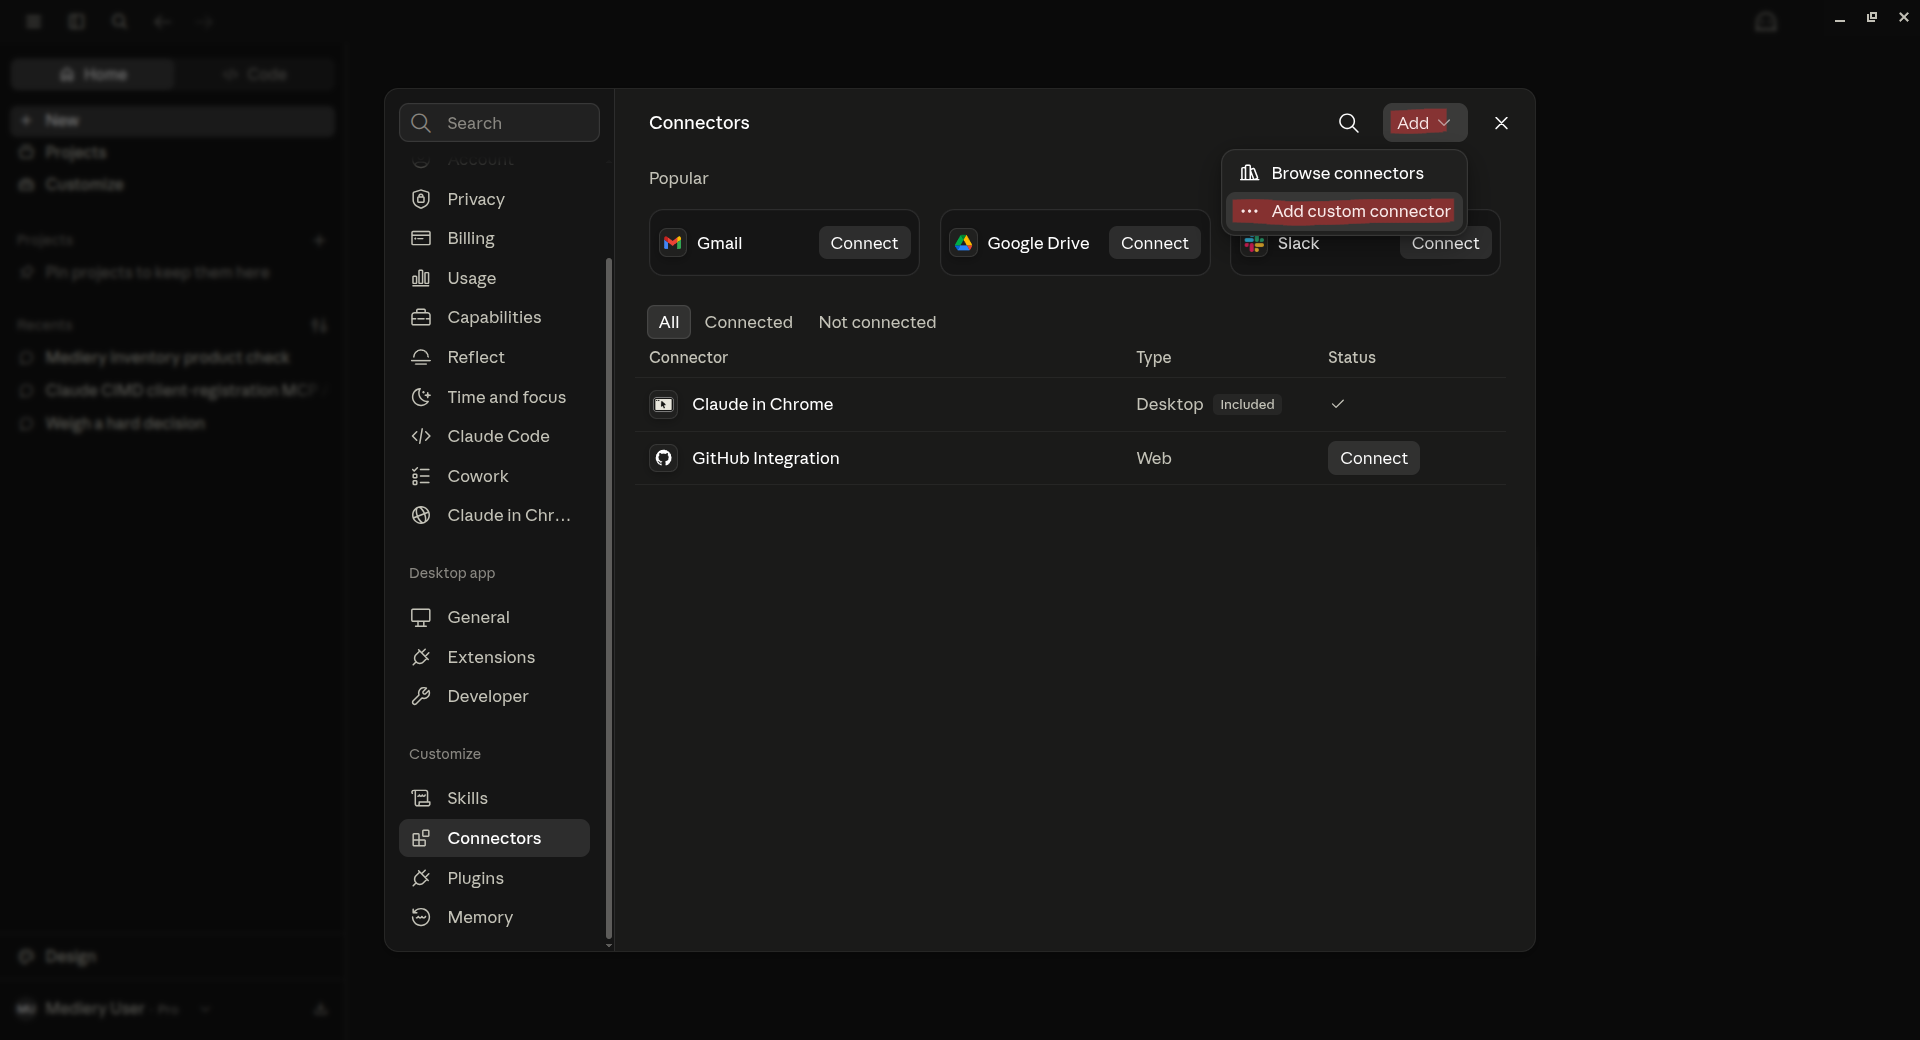
Task: Click the Claude in Chrome connector icon
Action: coord(664,404)
